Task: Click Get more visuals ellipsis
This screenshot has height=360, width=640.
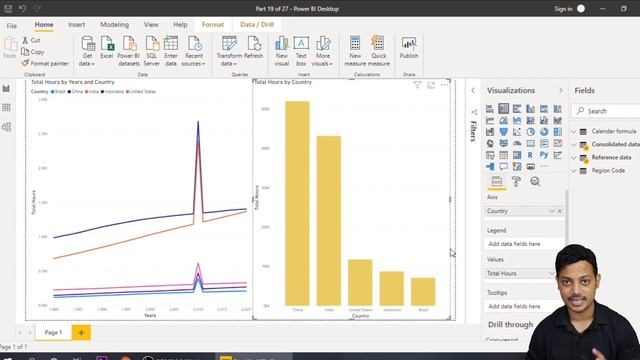Action: click(x=544, y=167)
